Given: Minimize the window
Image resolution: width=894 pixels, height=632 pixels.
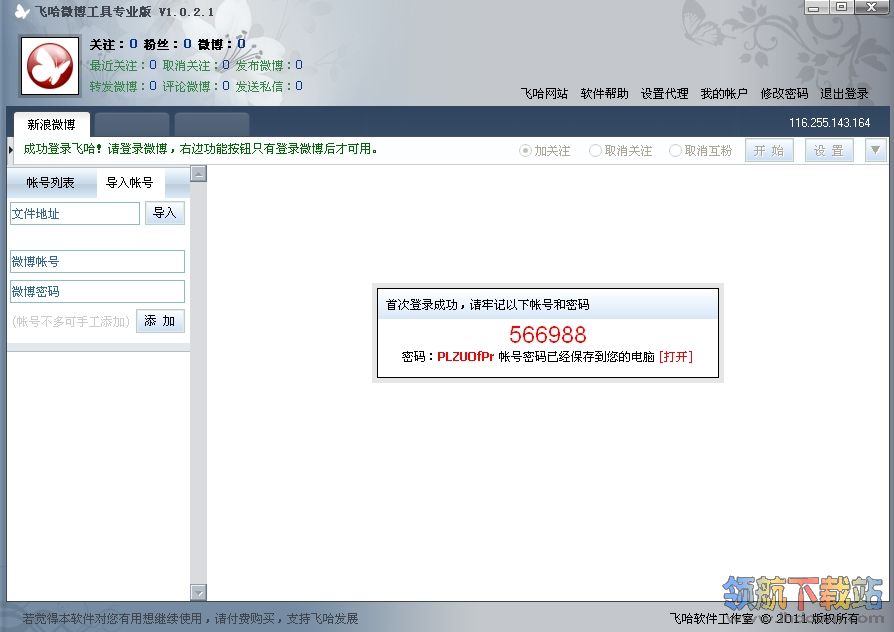Looking at the screenshot, I should [814, 7].
